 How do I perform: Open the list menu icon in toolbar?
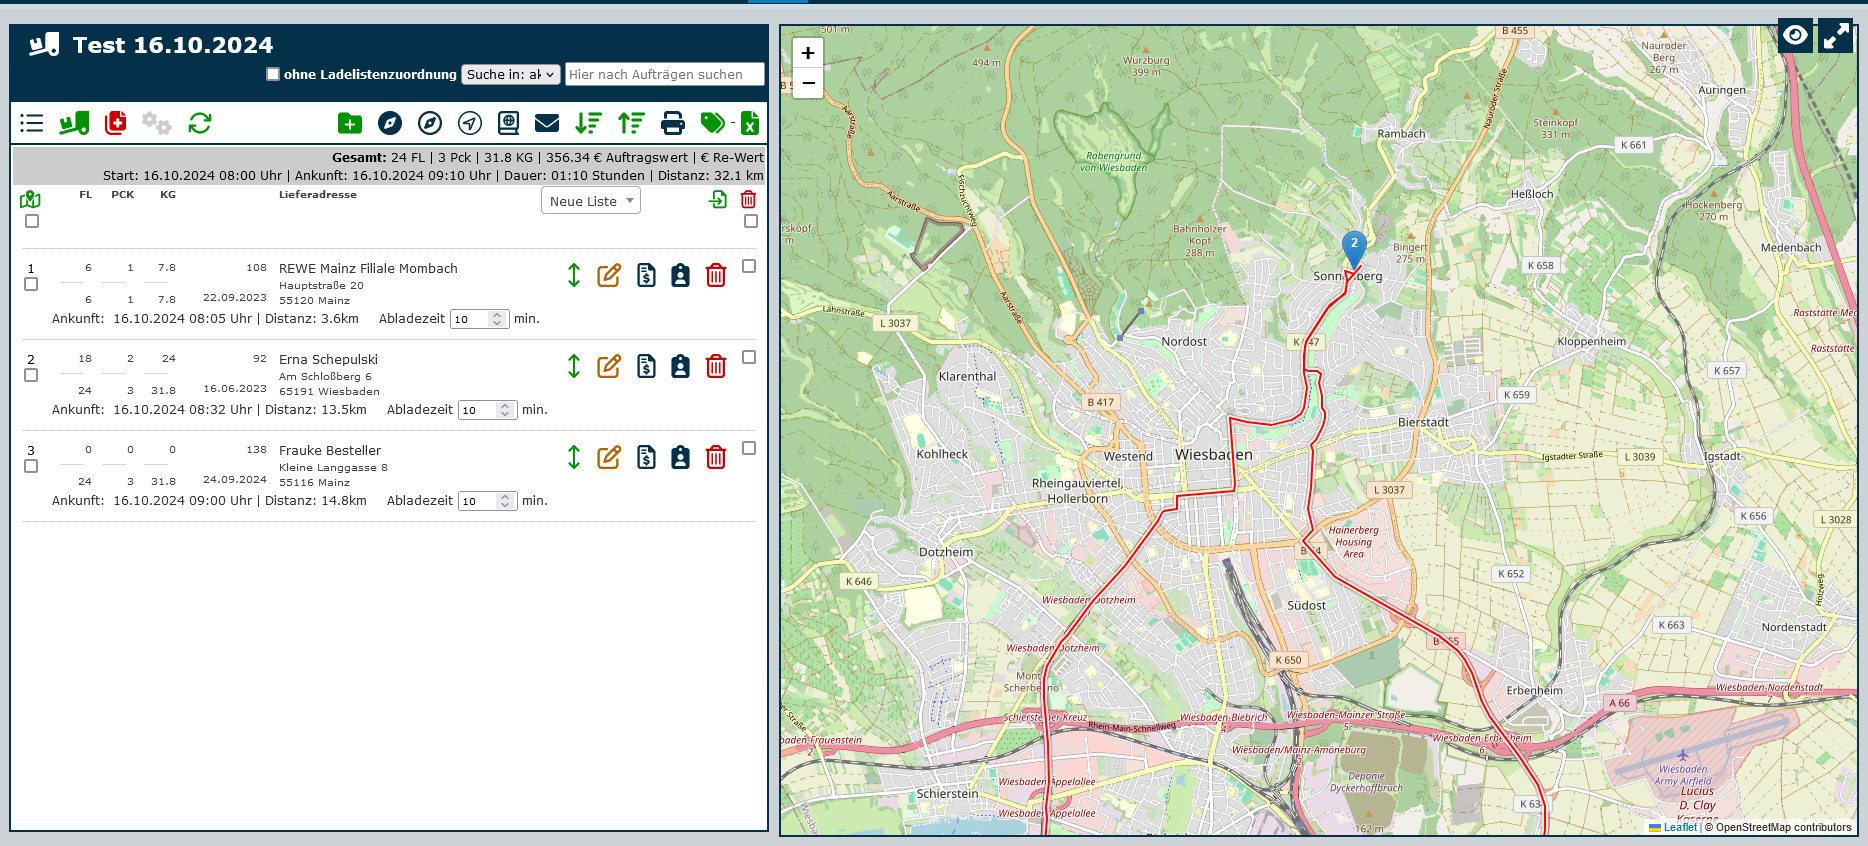pyautogui.click(x=32, y=123)
